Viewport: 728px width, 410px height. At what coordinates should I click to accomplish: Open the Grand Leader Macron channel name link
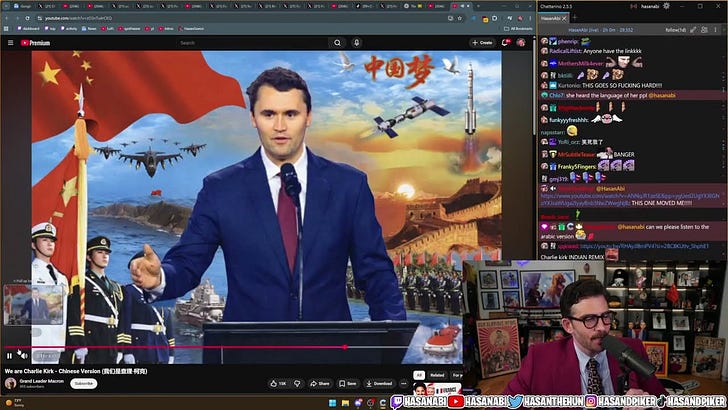click(x=41, y=381)
